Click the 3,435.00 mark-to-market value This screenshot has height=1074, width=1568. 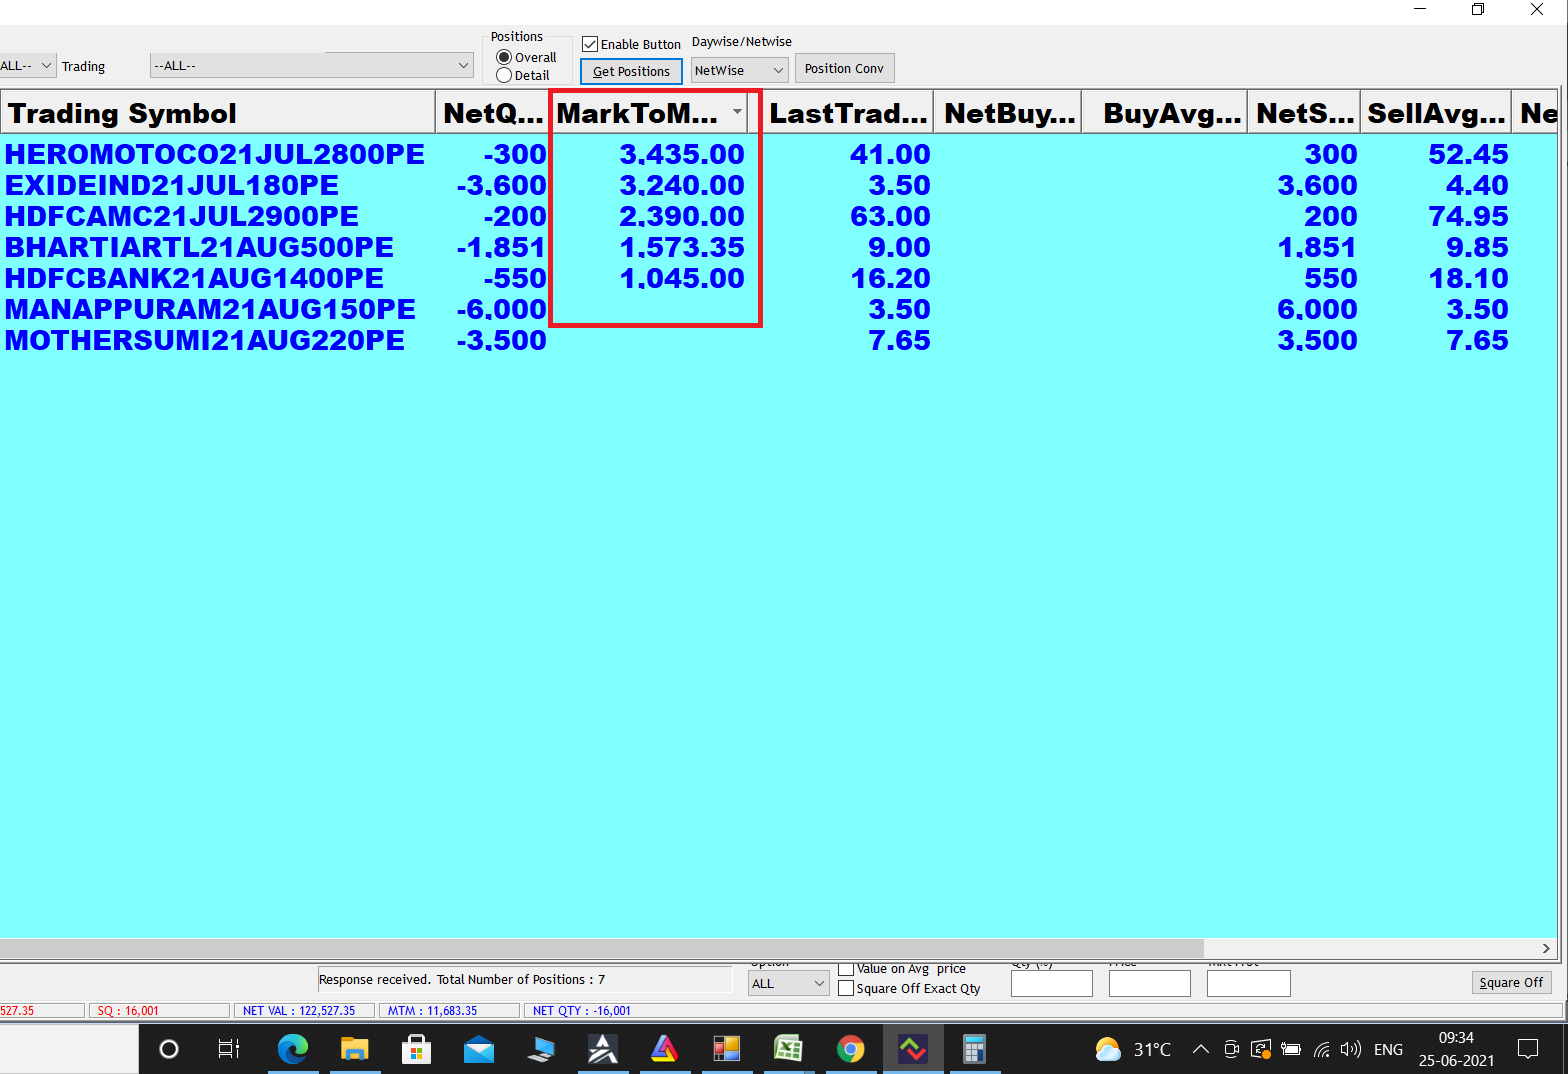click(682, 154)
